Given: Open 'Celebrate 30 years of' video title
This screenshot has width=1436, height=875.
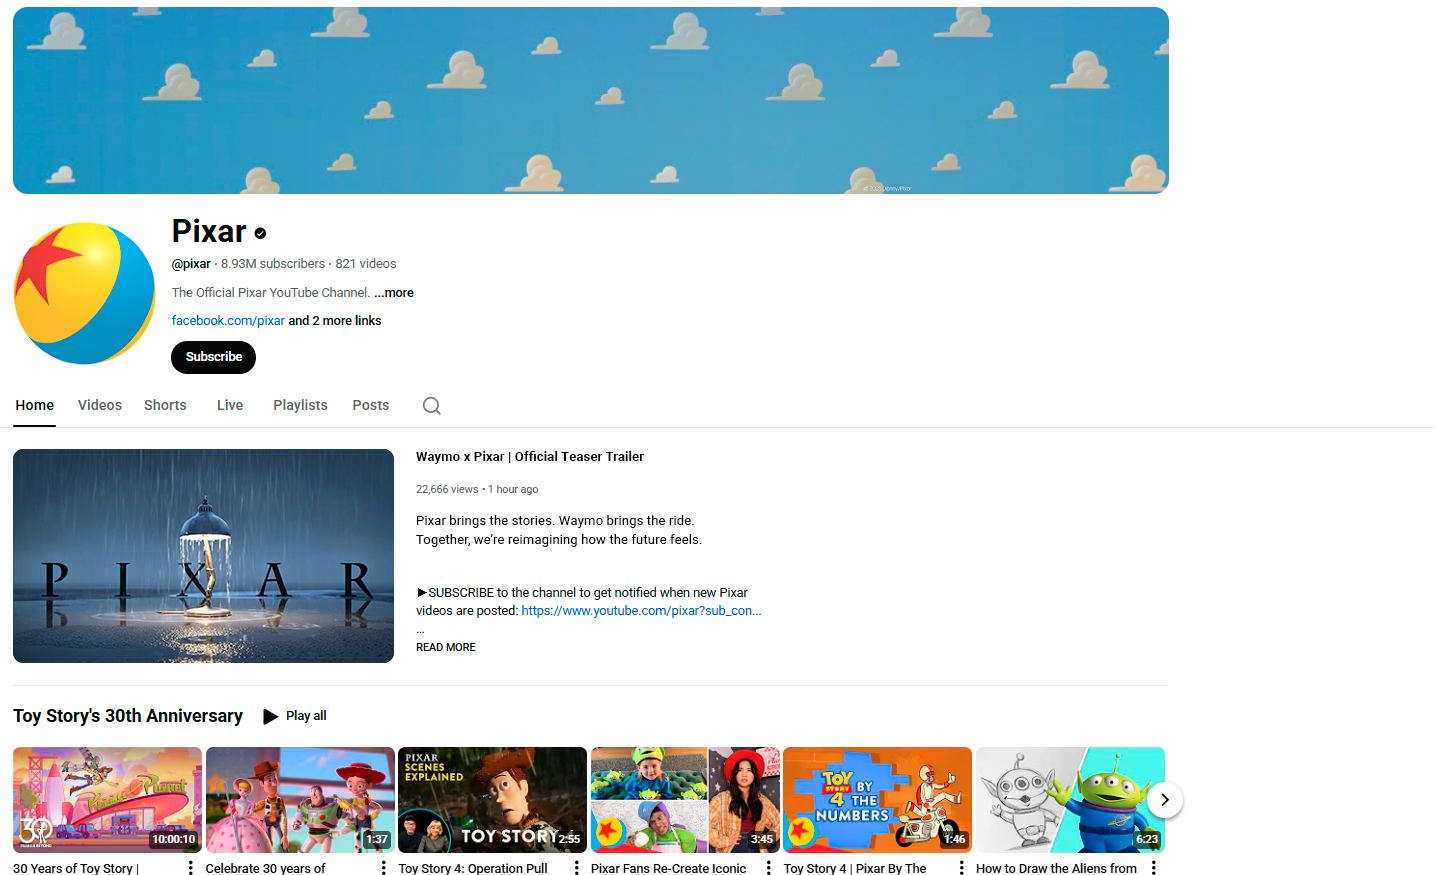Looking at the screenshot, I should coord(266,868).
